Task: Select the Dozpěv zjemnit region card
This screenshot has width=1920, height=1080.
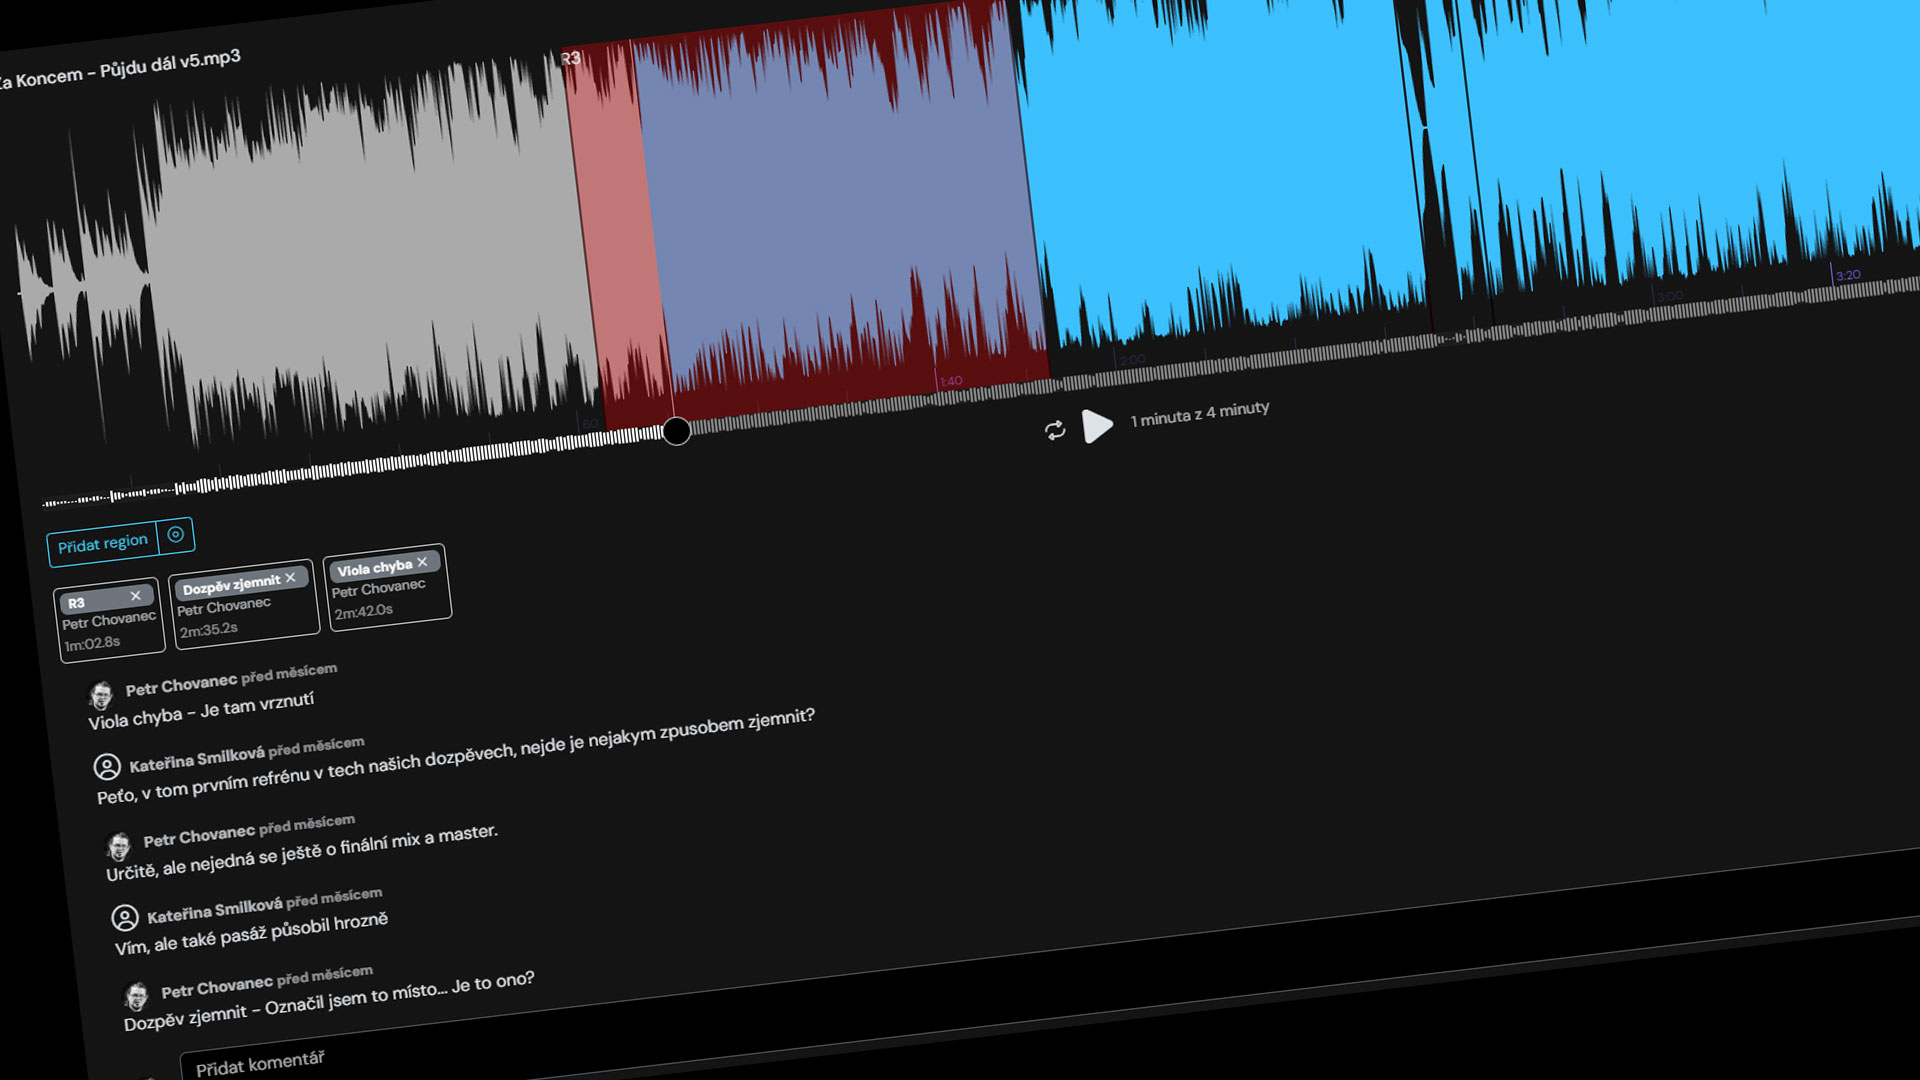Action: click(244, 603)
